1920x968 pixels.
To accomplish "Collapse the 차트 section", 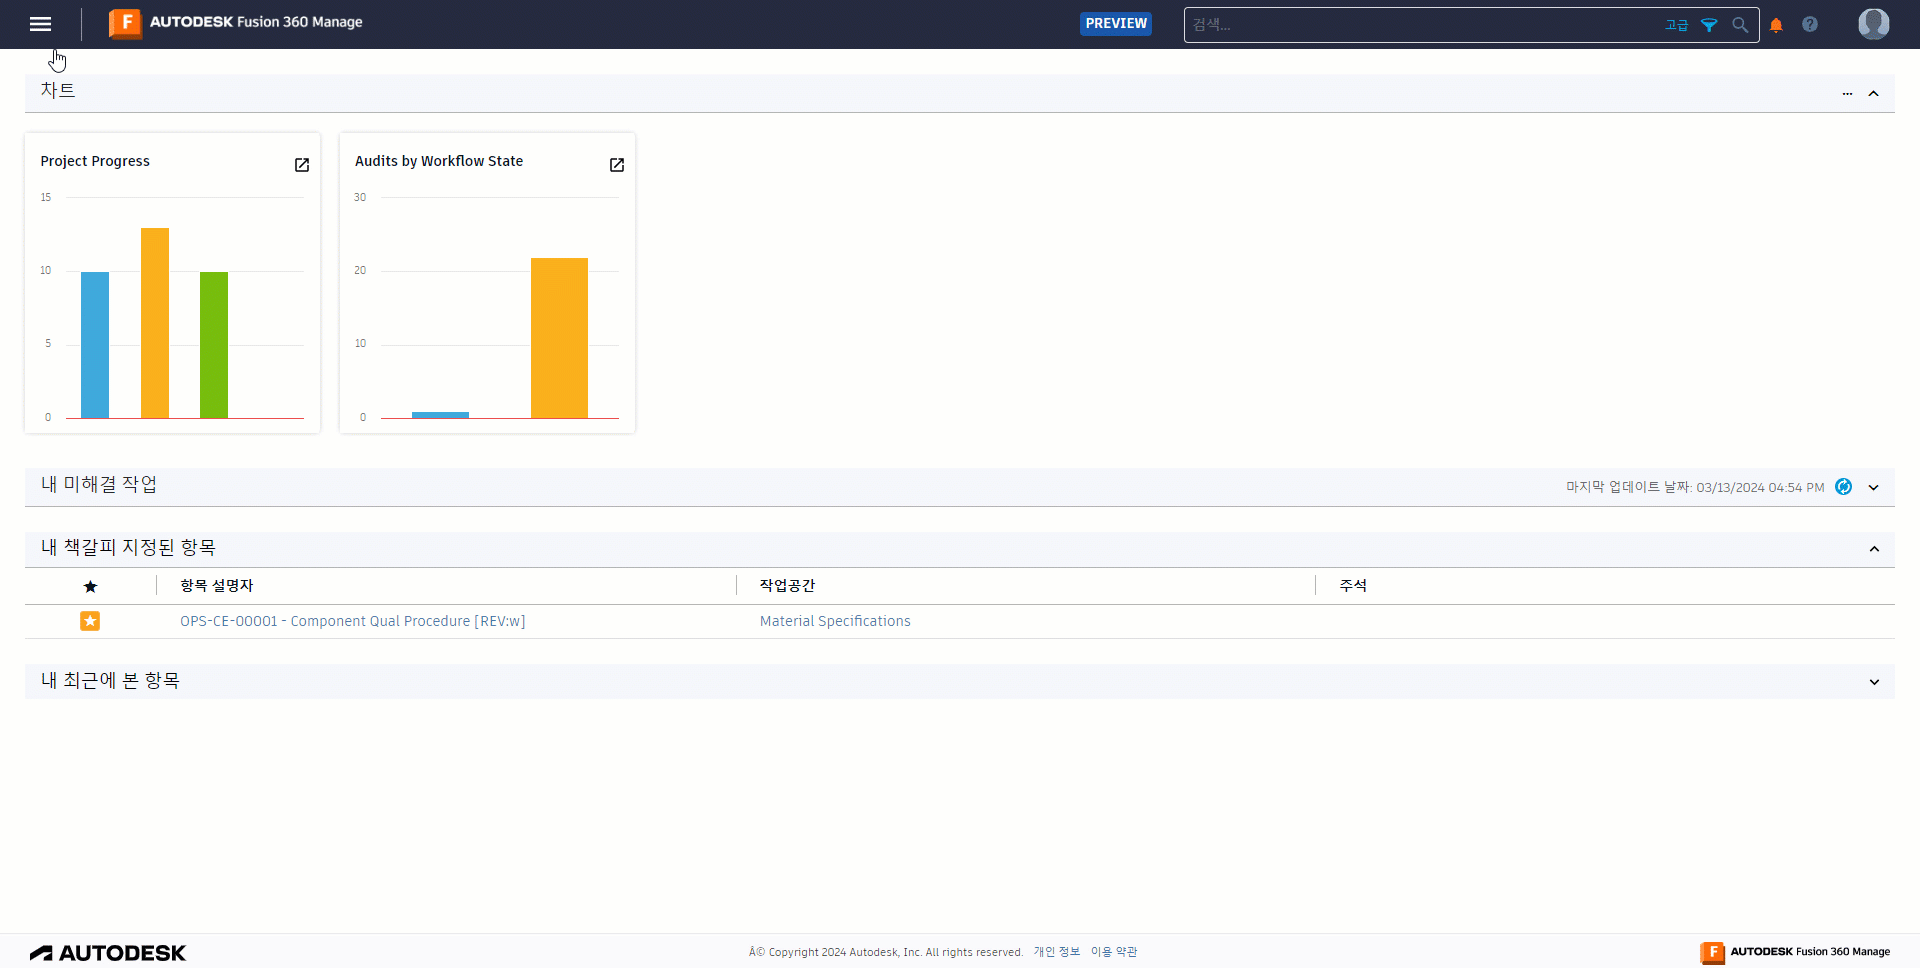I will coord(1874,93).
